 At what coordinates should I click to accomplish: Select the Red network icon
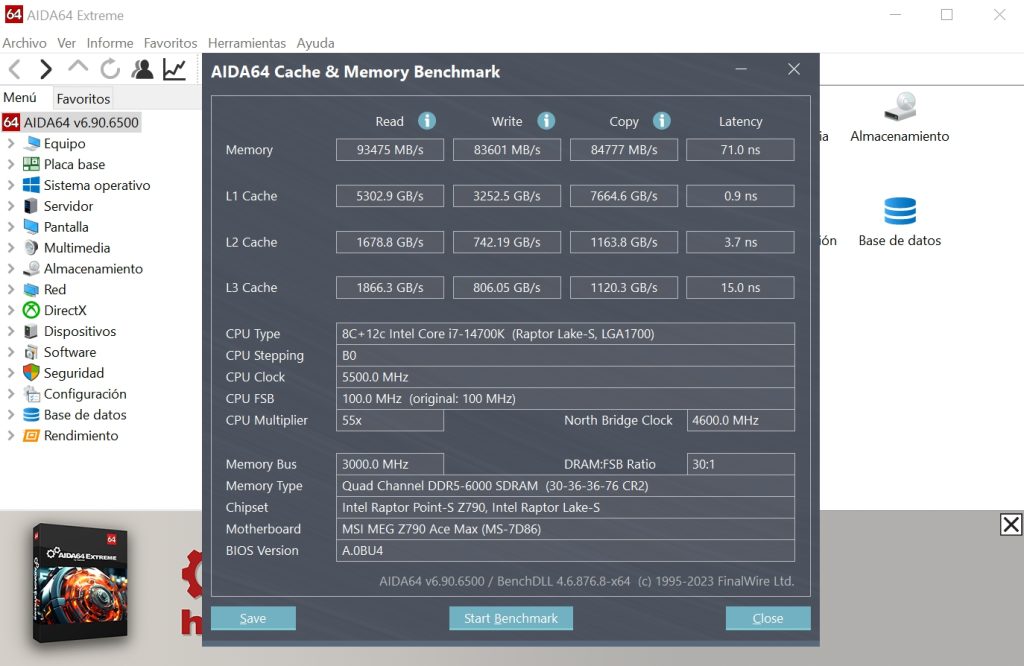click(31, 289)
